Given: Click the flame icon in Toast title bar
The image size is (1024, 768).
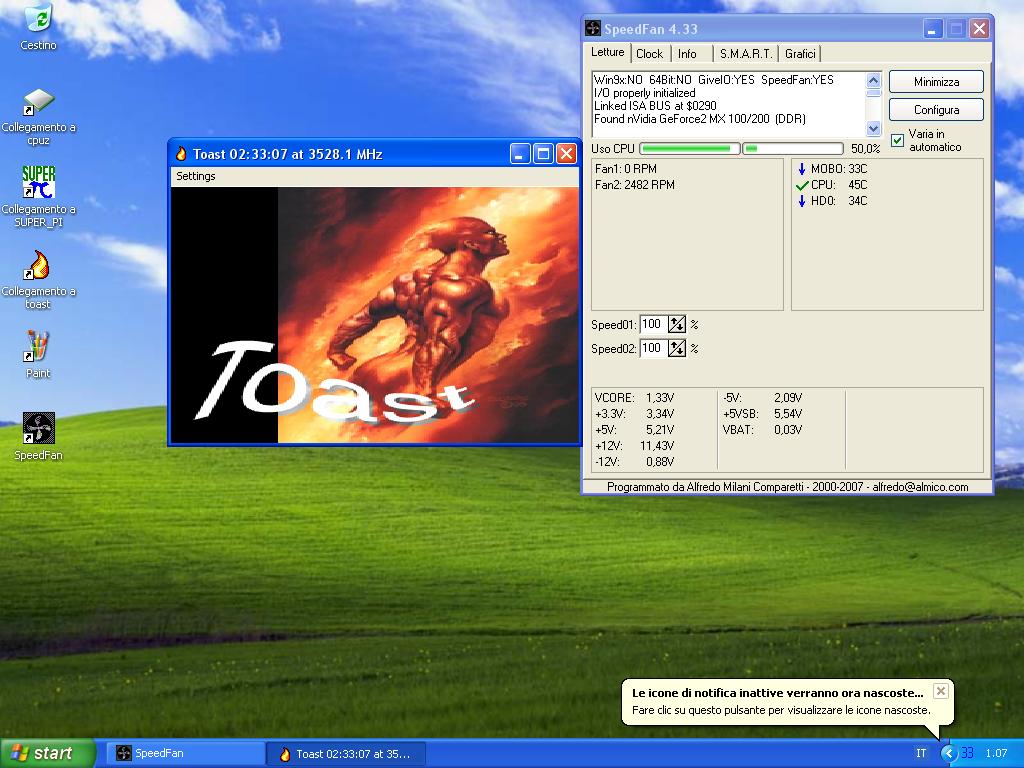Looking at the screenshot, I should [181, 154].
